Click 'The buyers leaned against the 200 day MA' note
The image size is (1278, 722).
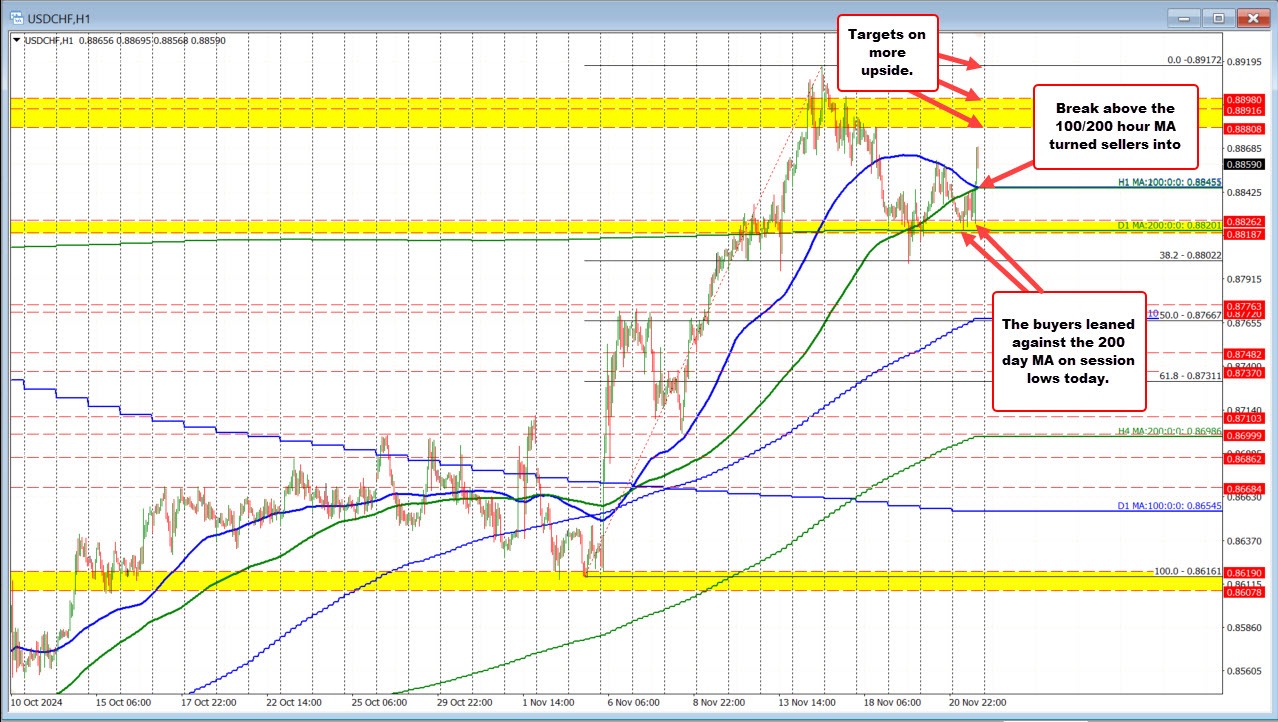click(1068, 350)
